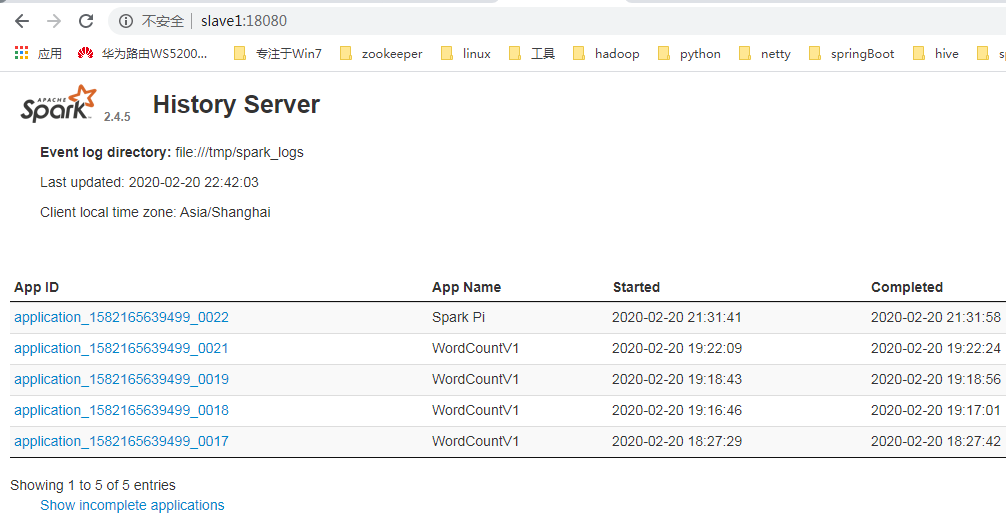
Task: Open the python bookmark folder
Action: [x=689, y=53]
